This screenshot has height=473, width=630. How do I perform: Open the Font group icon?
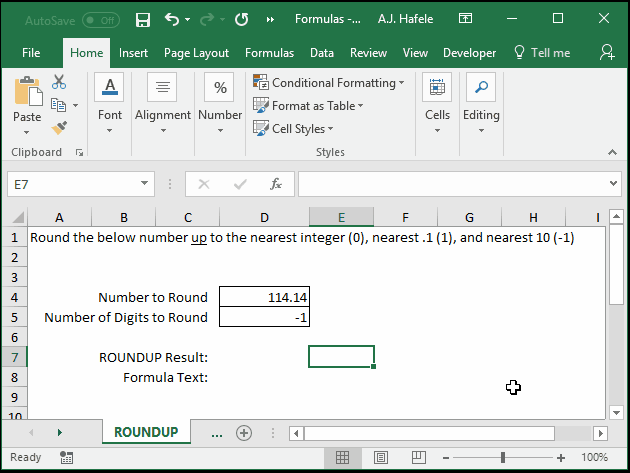click(110, 87)
